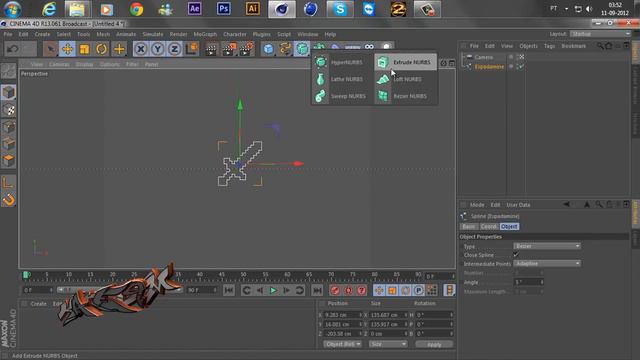Toggle the Z axis lock
This screenshot has height=360, width=640.
coord(174,49)
